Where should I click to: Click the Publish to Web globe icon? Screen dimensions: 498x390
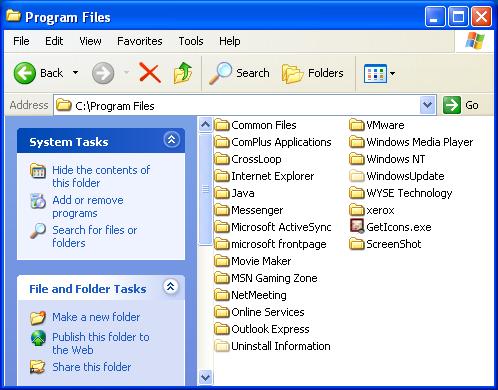click(39, 338)
